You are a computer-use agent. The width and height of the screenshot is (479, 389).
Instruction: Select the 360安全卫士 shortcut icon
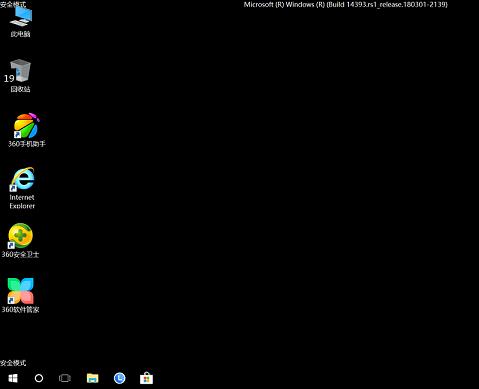20,236
